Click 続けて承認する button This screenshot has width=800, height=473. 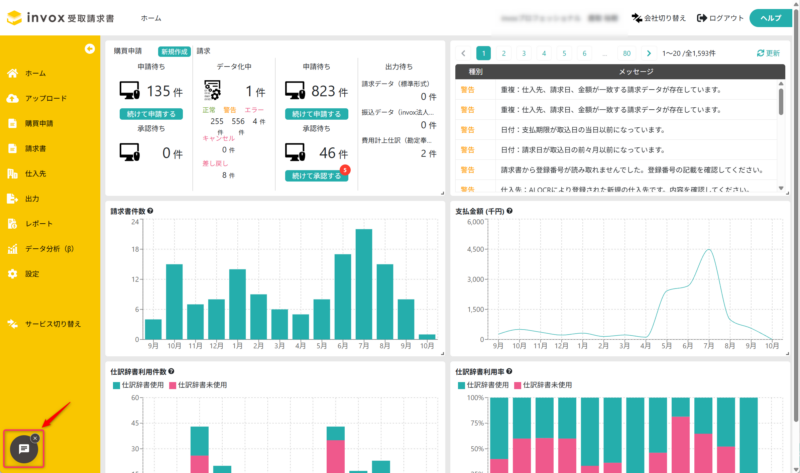click(316, 176)
